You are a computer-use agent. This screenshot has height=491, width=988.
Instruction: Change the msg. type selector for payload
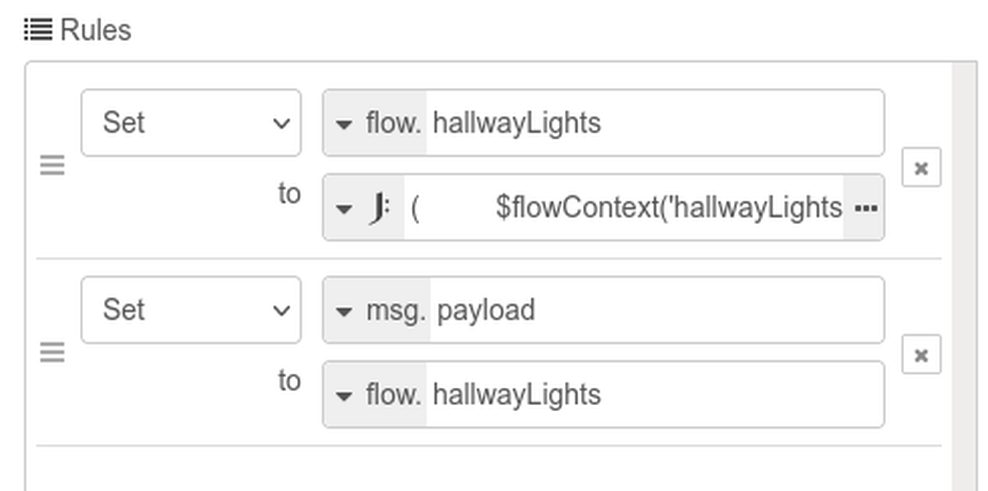coord(377,310)
